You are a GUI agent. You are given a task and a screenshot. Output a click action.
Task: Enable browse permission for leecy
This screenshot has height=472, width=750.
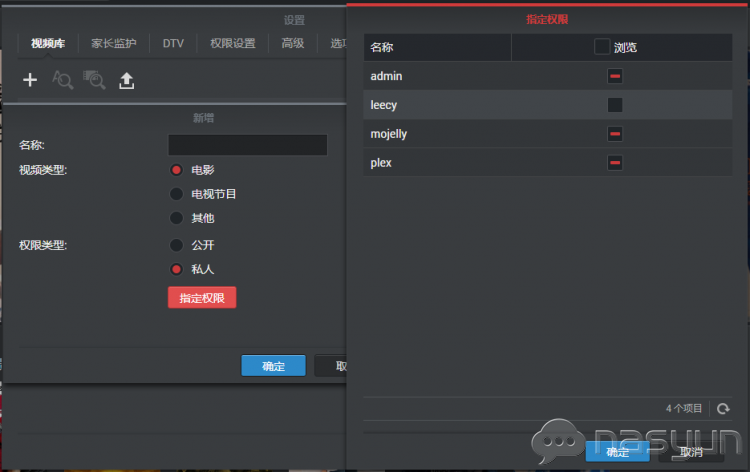click(x=615, y=105)
